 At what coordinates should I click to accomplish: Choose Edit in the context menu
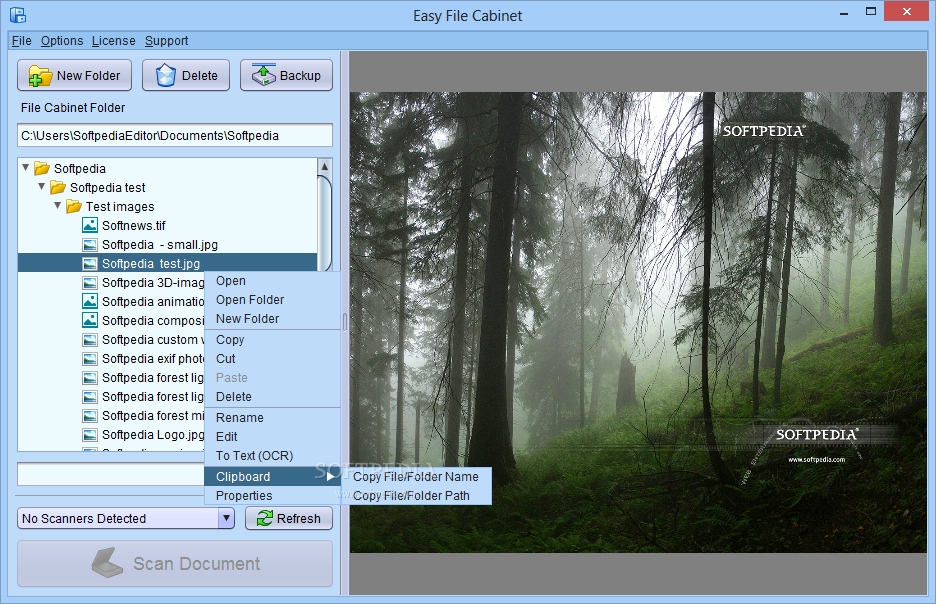(272, 437)
